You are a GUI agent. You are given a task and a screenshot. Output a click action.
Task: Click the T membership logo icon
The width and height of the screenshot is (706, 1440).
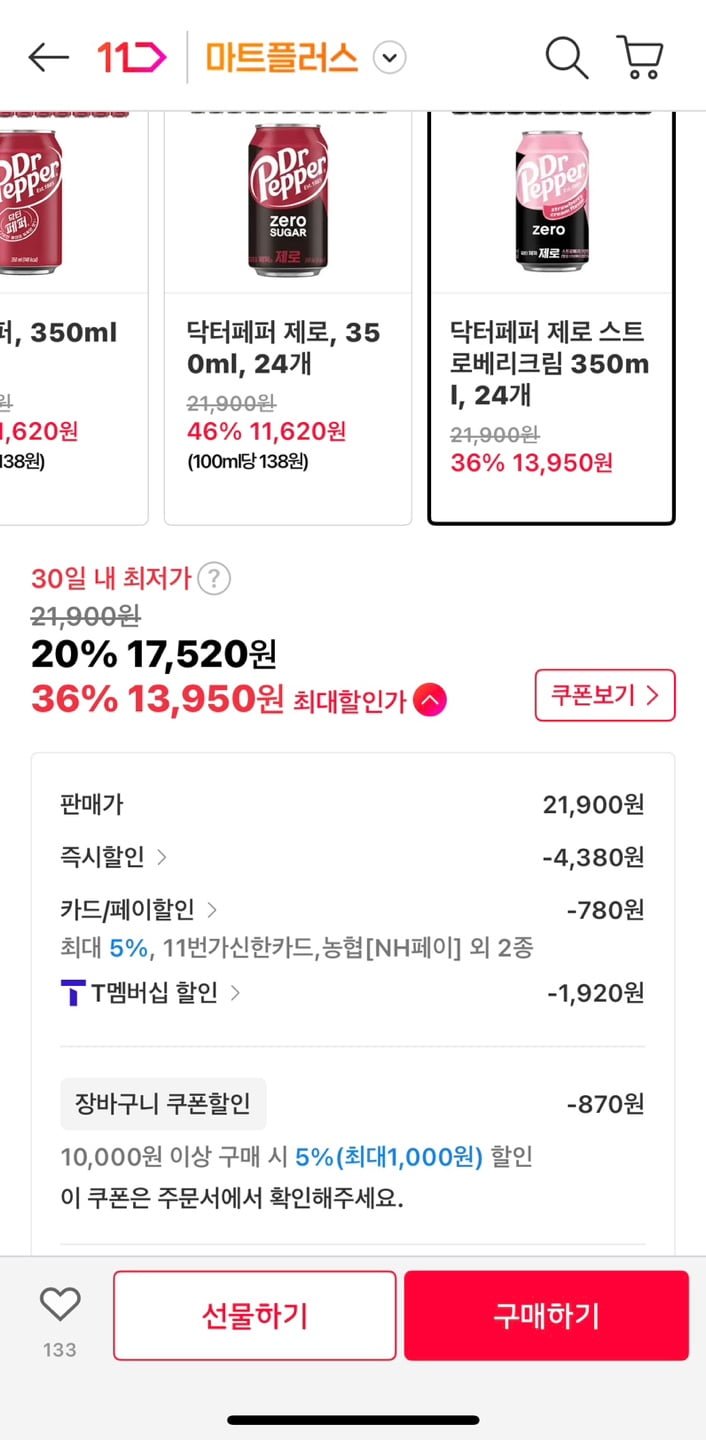[x=73, y=993]
